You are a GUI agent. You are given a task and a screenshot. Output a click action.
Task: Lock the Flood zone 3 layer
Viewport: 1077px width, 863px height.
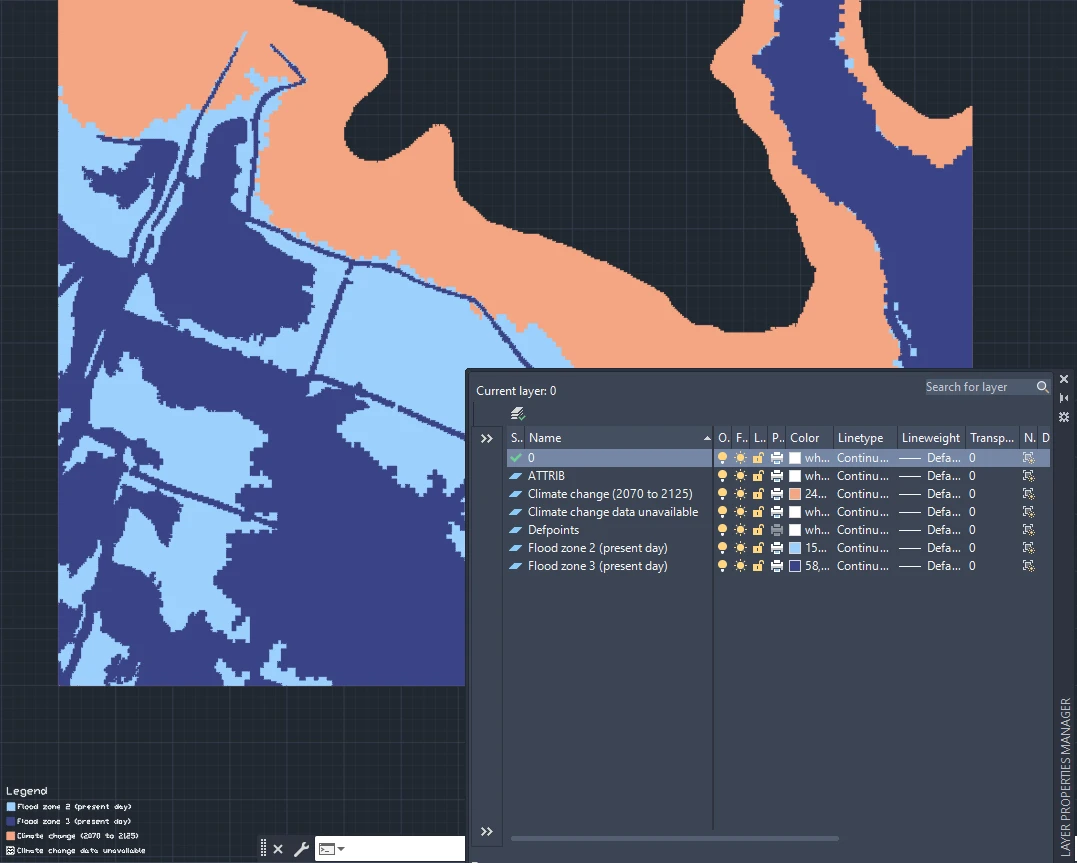pos(758,566)
